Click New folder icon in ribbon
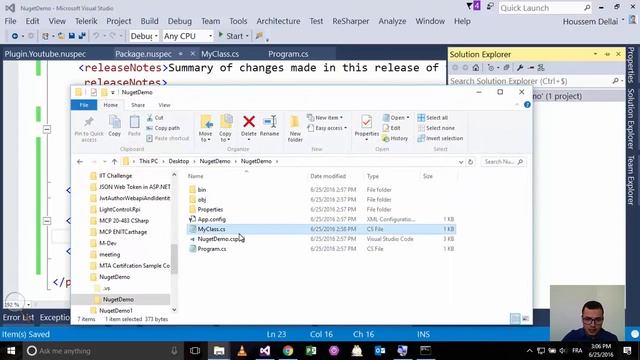The image size is (640, 360). point(295,122)
